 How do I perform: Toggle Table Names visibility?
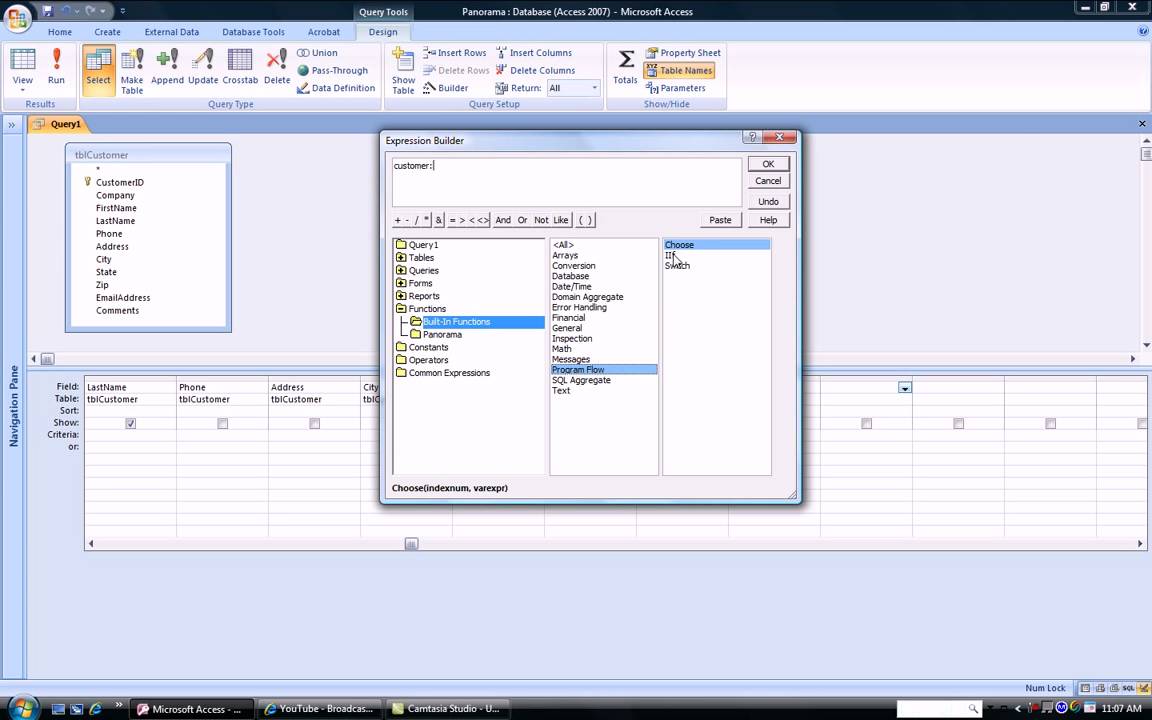point(679,71)
